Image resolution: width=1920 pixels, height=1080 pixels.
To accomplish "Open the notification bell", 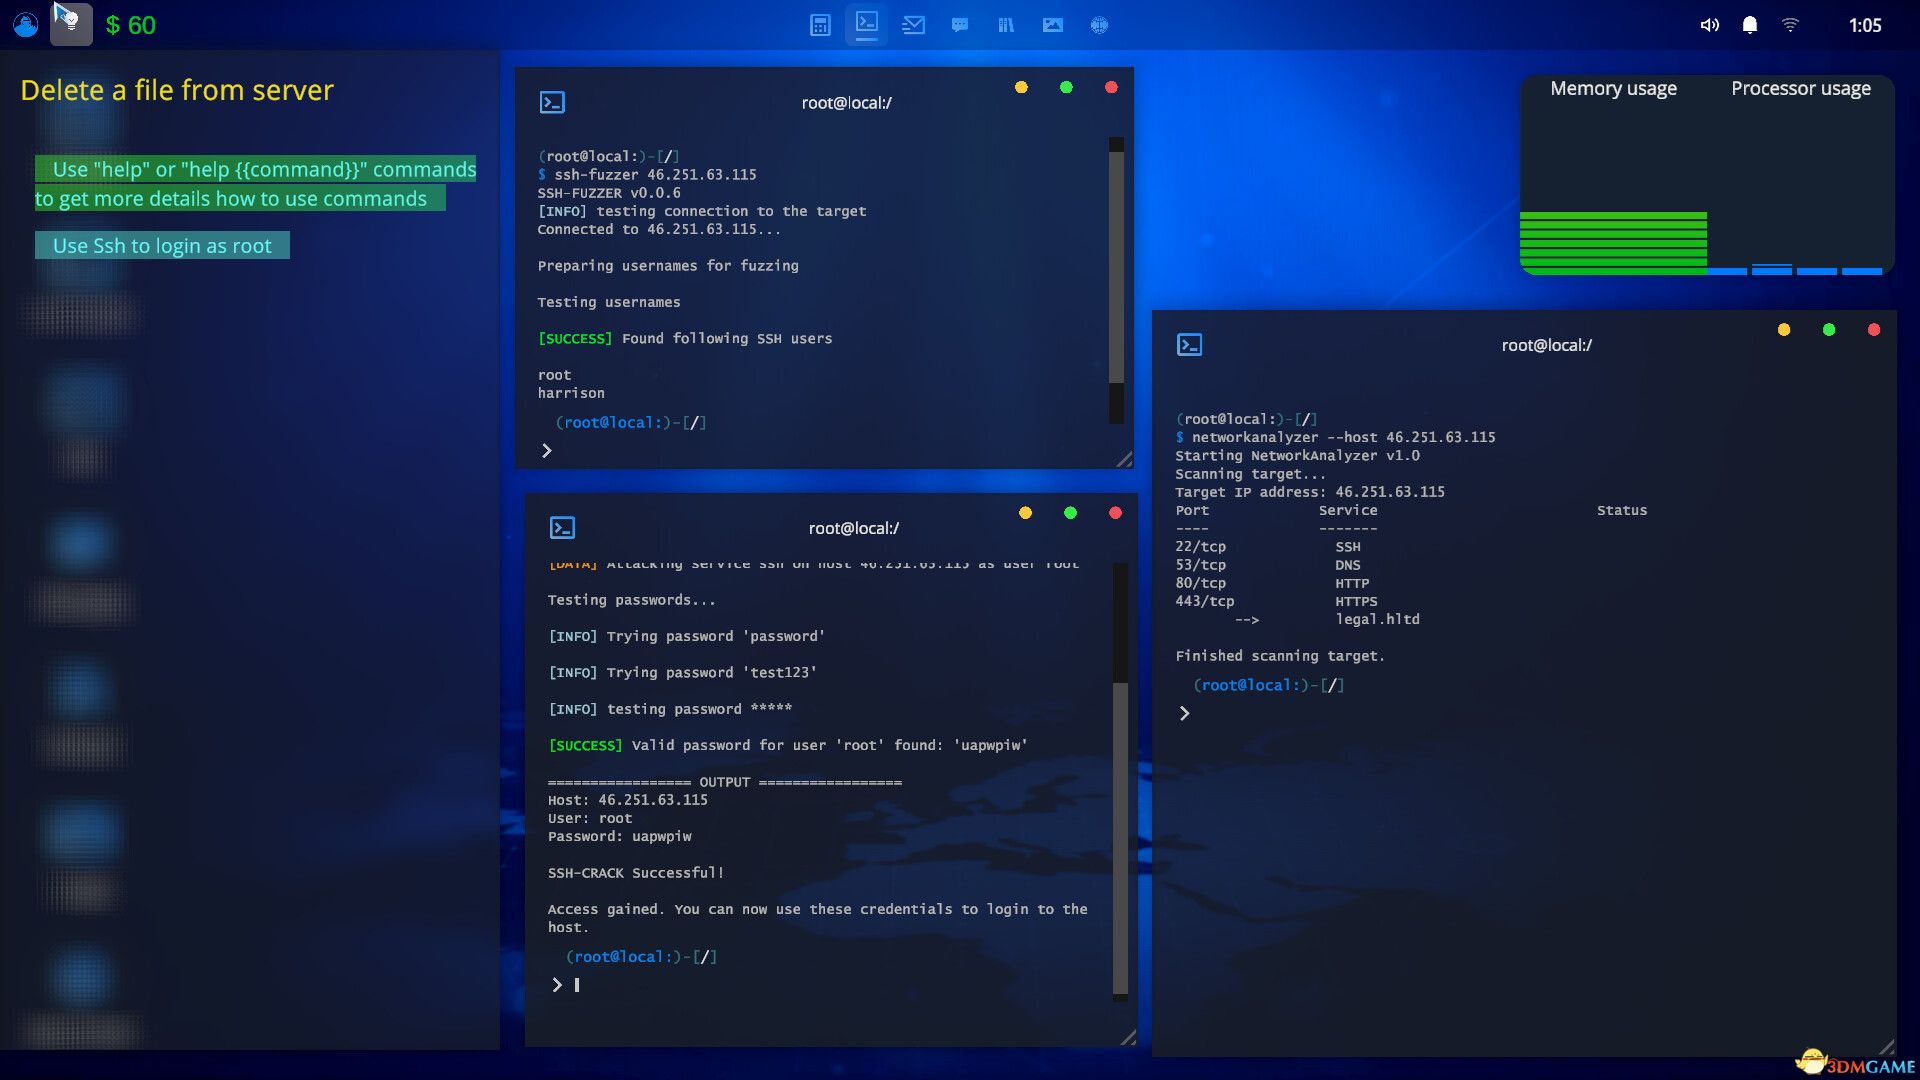I will point(1750,24).
